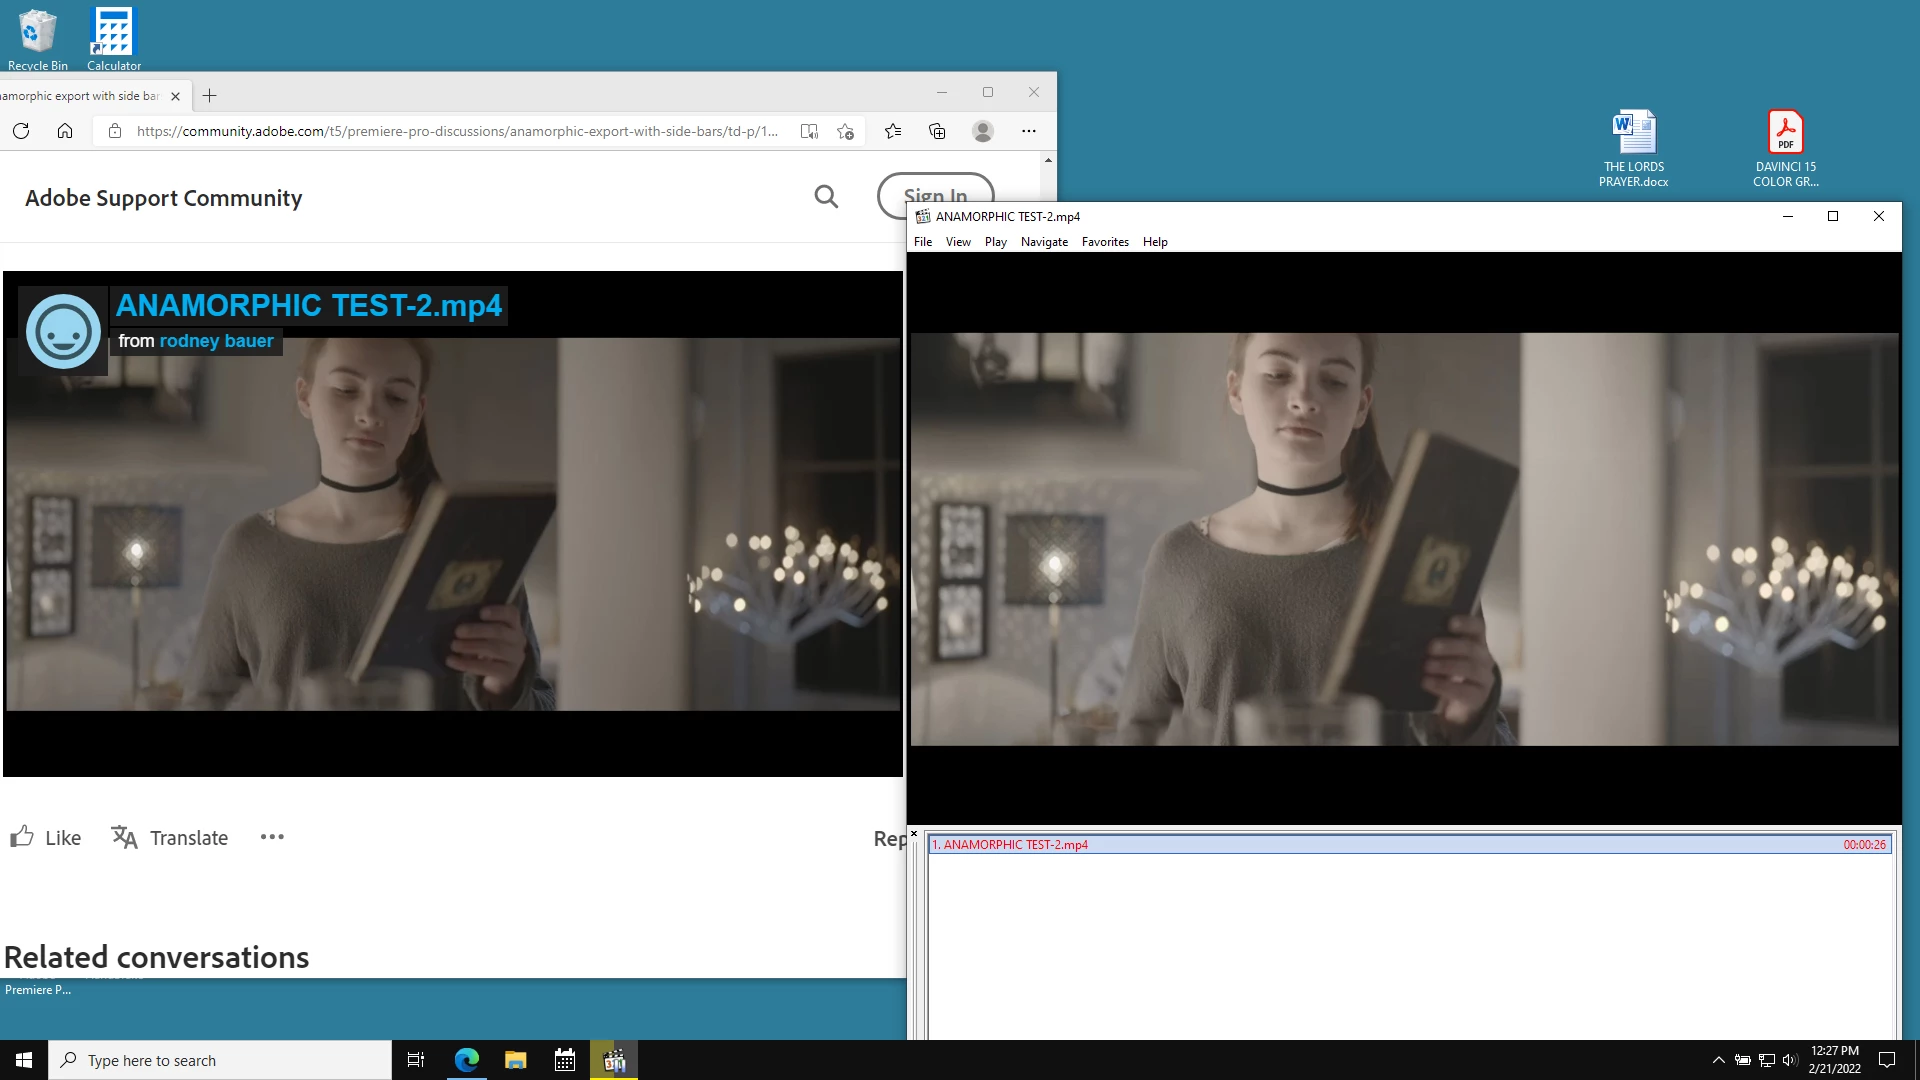Expand the post's more options ellipsis
1920x1080 pixels.
tap(272, 837)
